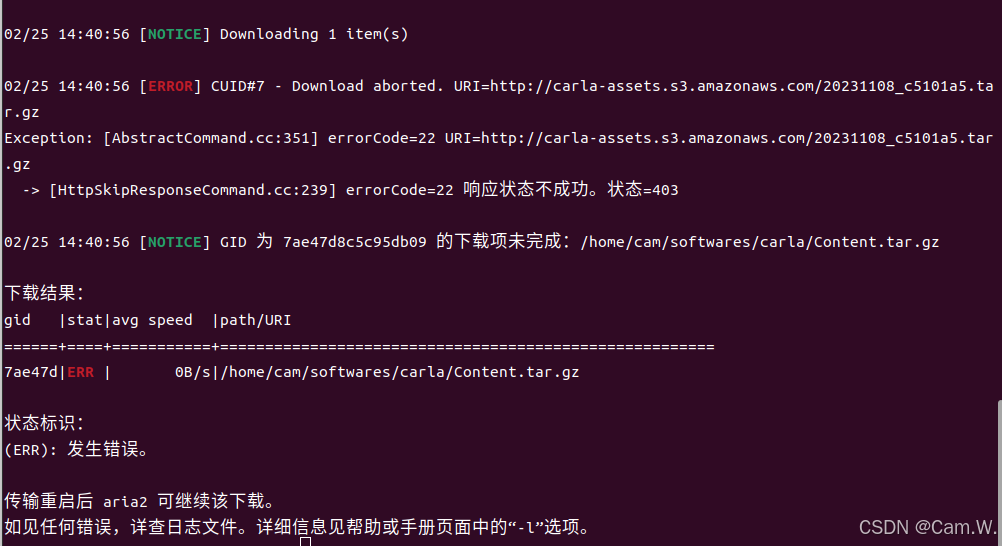The width and height of the screenshot is (1002, 546).
Task: Click the red ERR status in results row
Action: (x=81, y=373)
